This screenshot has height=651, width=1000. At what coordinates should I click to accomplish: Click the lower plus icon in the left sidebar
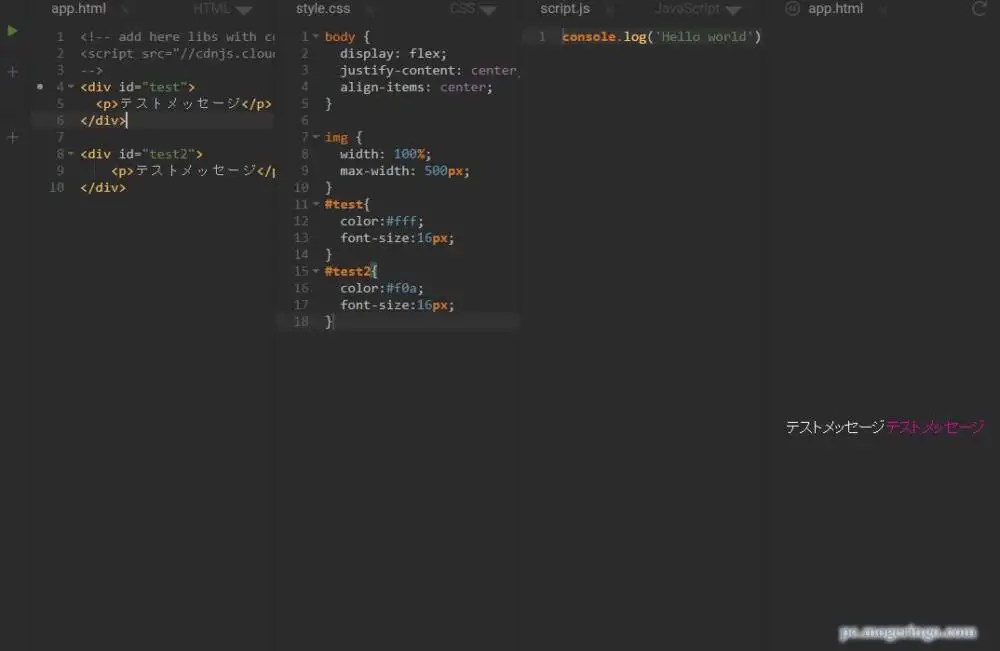(x=12, y=137)
